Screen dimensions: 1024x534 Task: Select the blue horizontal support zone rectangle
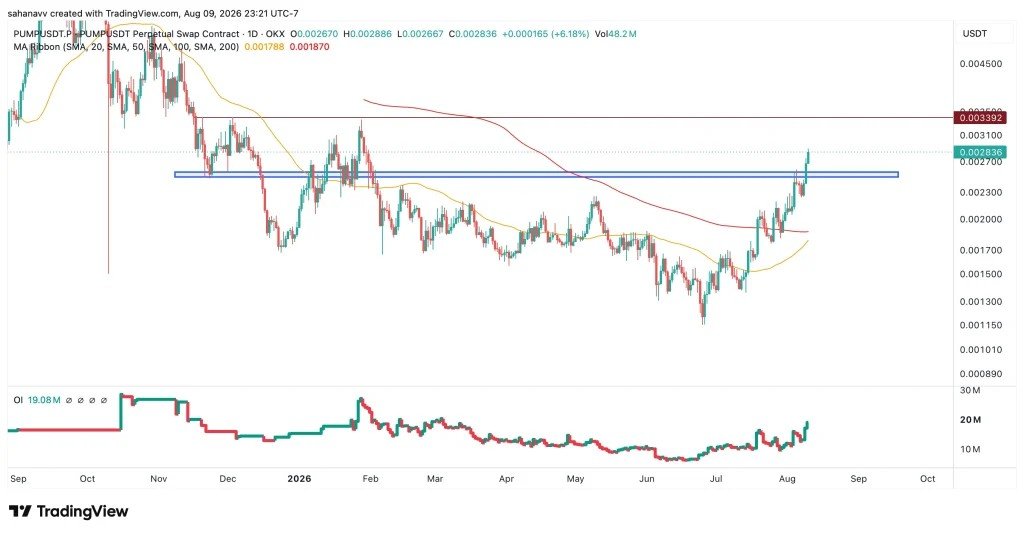[x=536, y=174]
